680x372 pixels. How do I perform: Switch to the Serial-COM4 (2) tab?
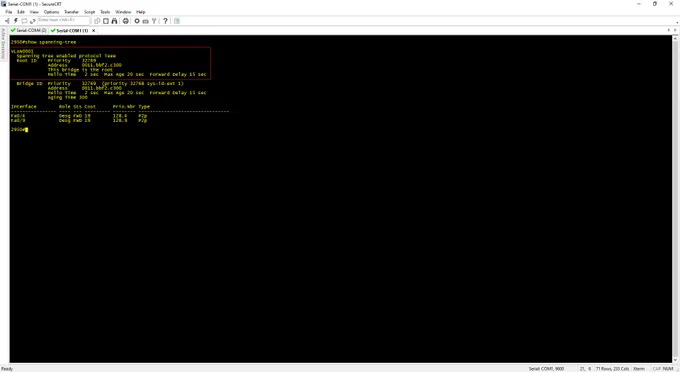tap(29, 30)
